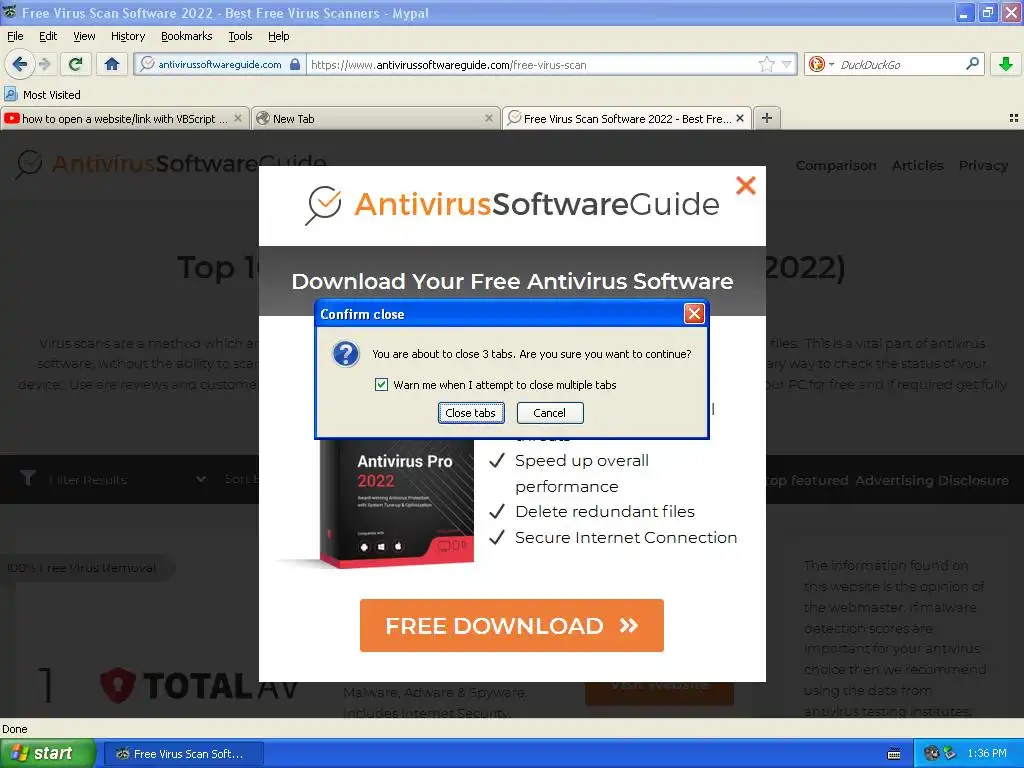Open the Privacy nav link
The image size is (1024, 768).
[983, 165]
